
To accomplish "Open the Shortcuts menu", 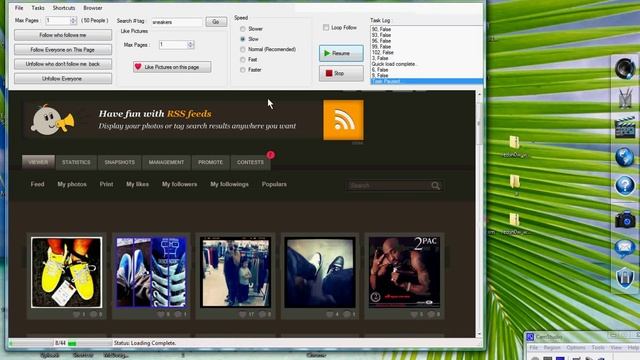I will (x=64, y=8).
